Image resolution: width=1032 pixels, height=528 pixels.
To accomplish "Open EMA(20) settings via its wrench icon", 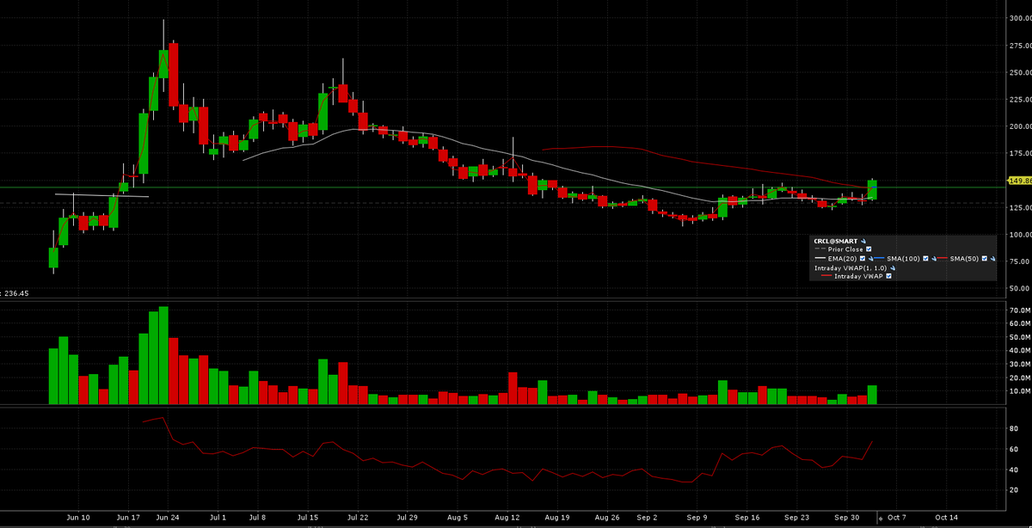I will [x=870, y=259].
